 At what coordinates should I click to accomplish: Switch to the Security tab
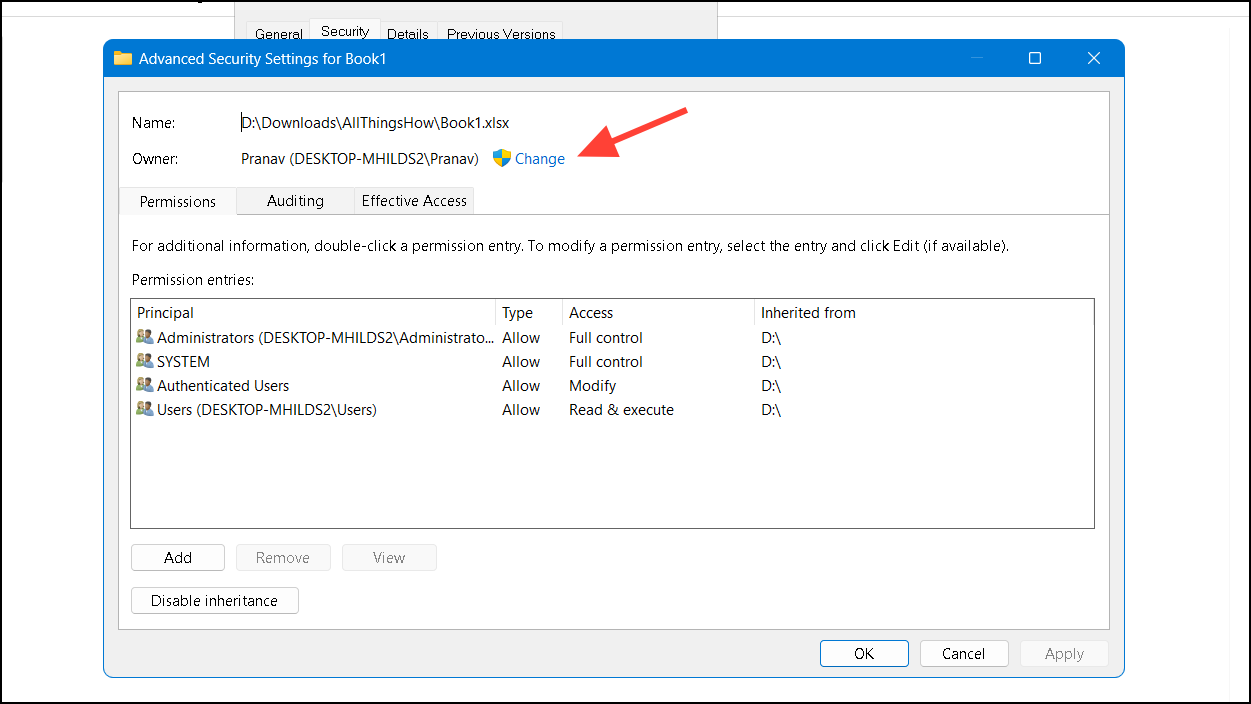[x=343, y=30]
